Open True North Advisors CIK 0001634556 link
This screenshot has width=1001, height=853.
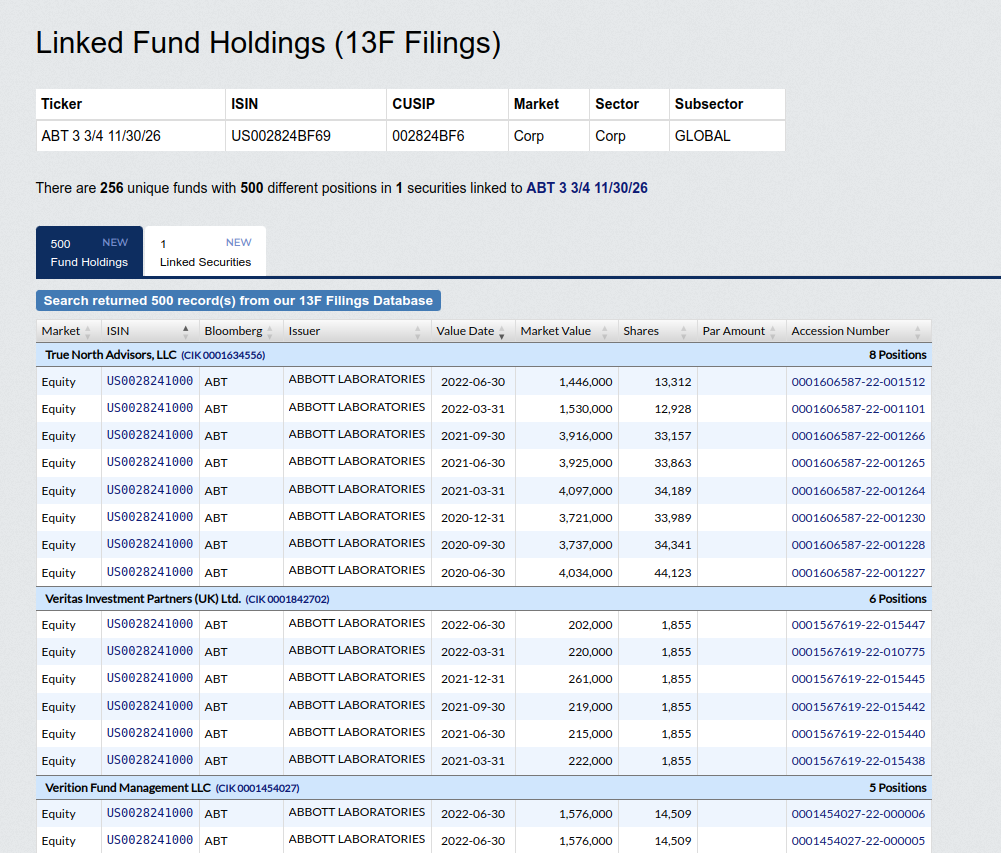coord(223,356)
